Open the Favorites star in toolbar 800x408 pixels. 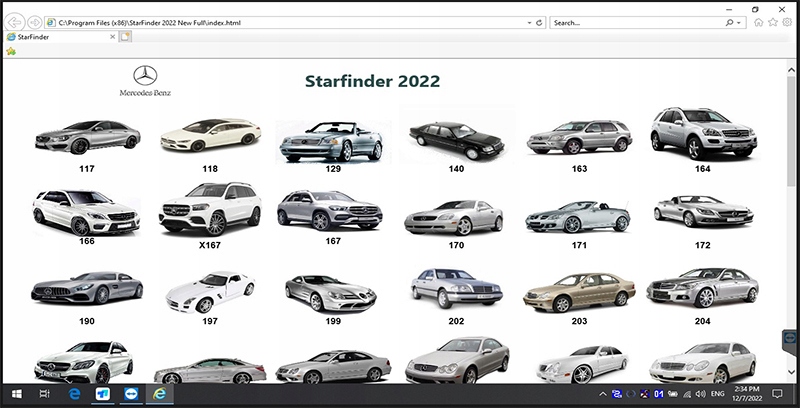pos(773,22)
